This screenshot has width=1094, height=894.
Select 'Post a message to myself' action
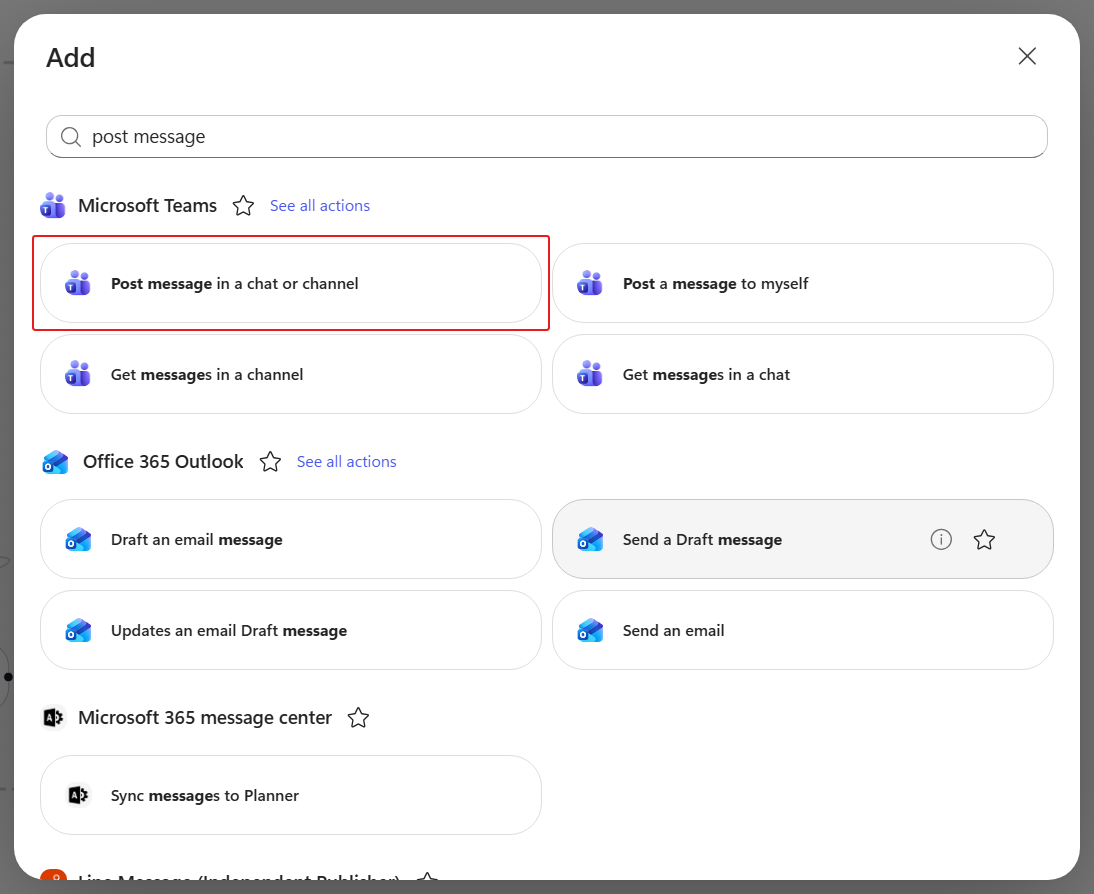coord(802,283)
